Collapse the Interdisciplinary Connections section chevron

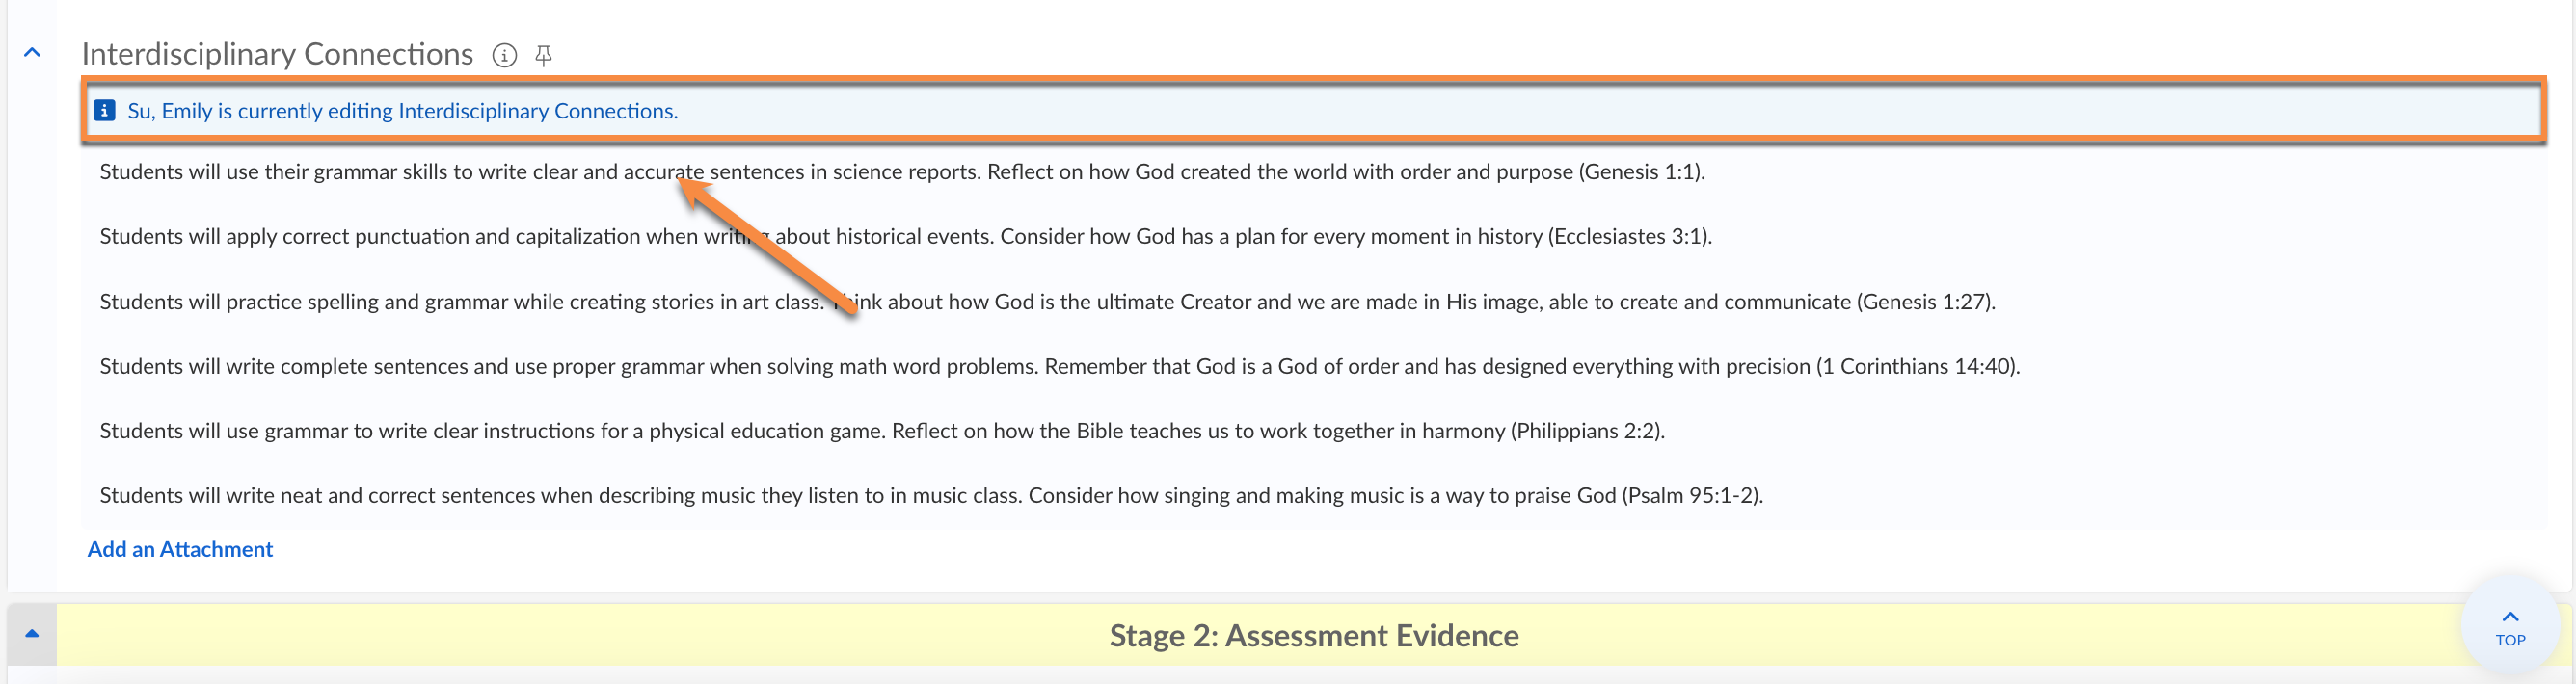click(x=32, y=53)
